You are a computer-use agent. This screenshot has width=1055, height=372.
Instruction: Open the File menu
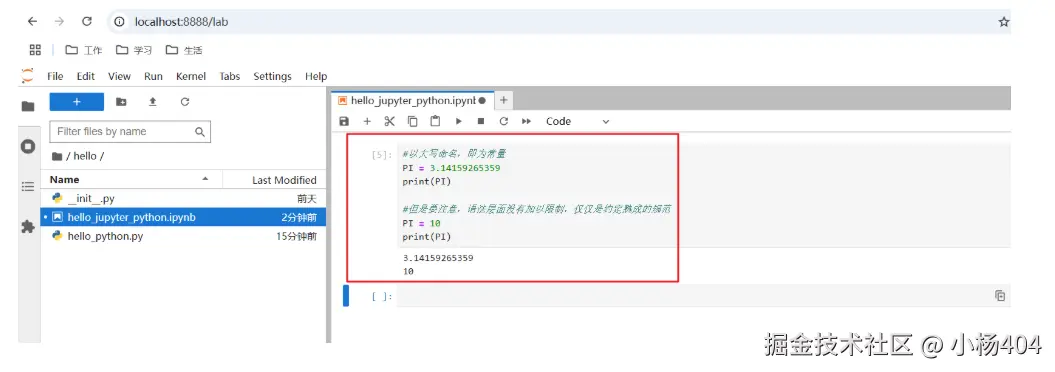55,76
